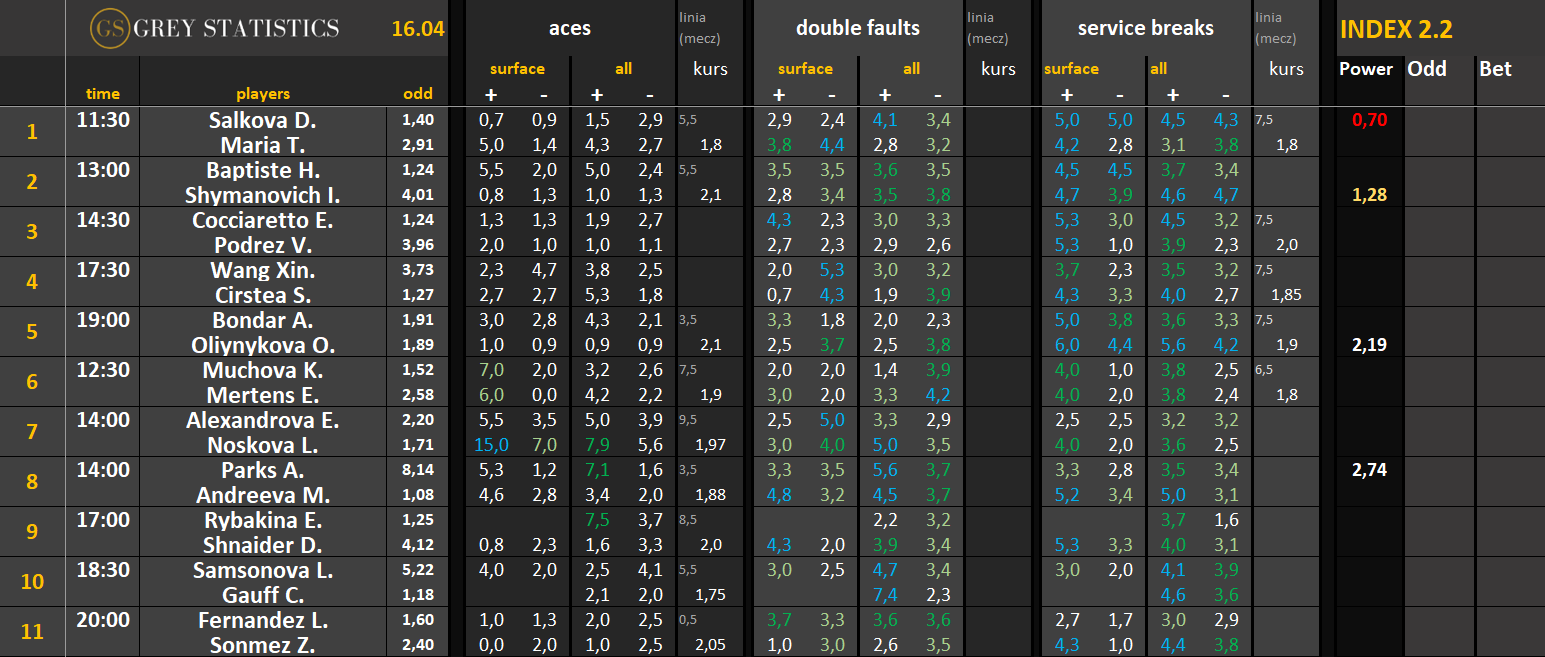Click the aces section header
1545x657 pixels.
(x=569, y=28)
